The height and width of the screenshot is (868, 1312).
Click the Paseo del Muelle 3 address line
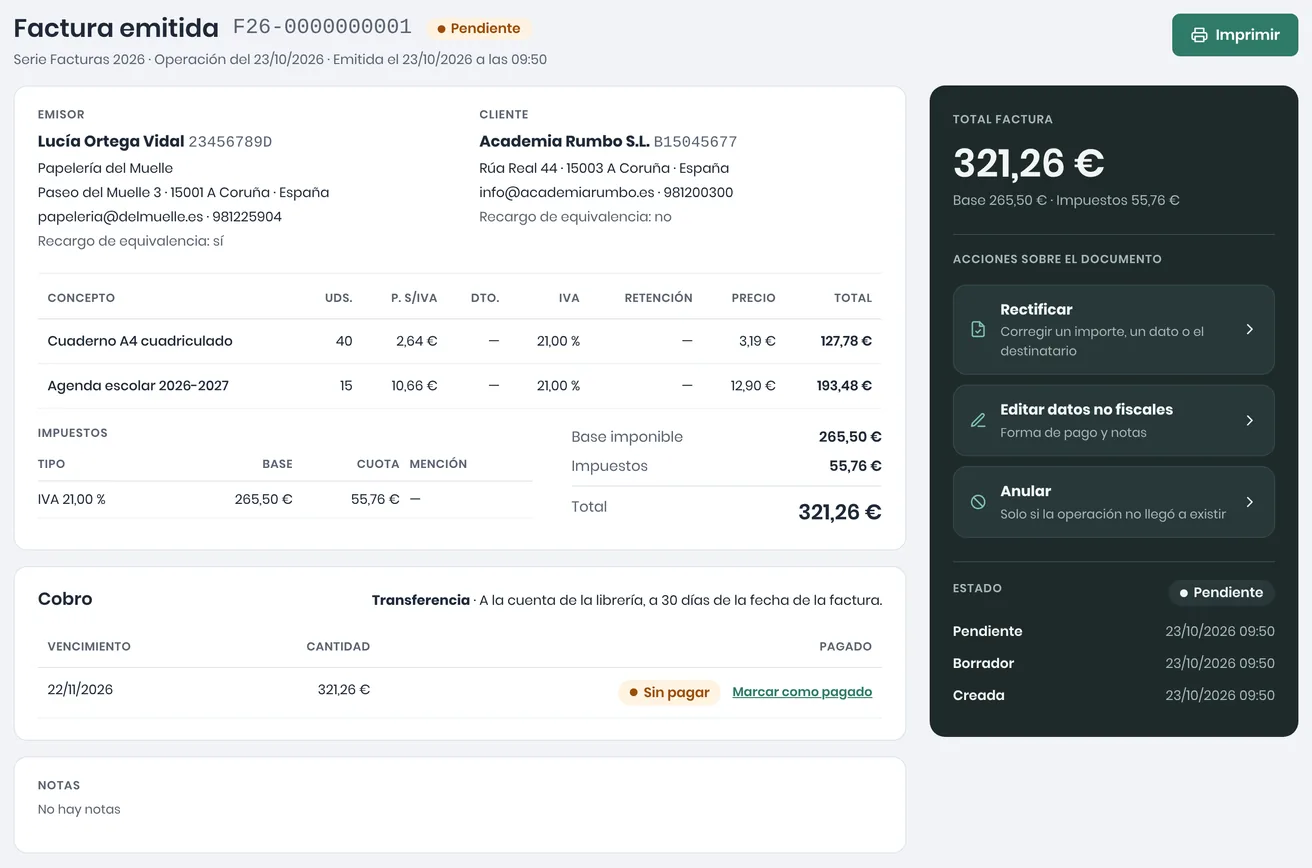coord(183,192)
